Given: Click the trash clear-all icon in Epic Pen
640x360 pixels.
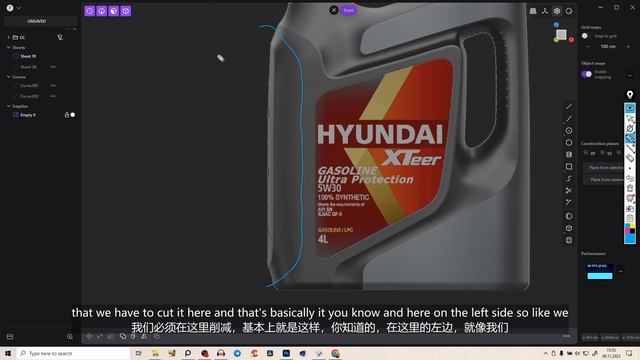Looking at the screenshot, I should [x=630, y=188].
